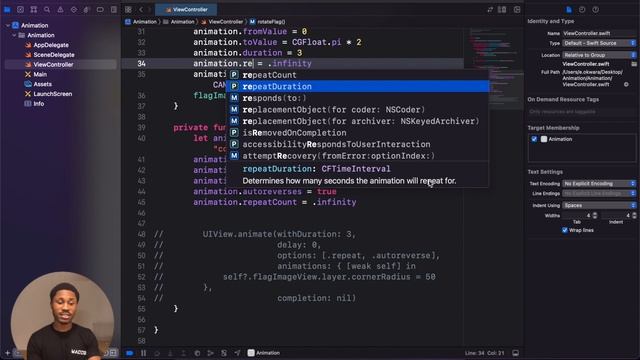Open LaunchScreen file in navigator
The width and height of the screenshot is (640, 360).
53,94
